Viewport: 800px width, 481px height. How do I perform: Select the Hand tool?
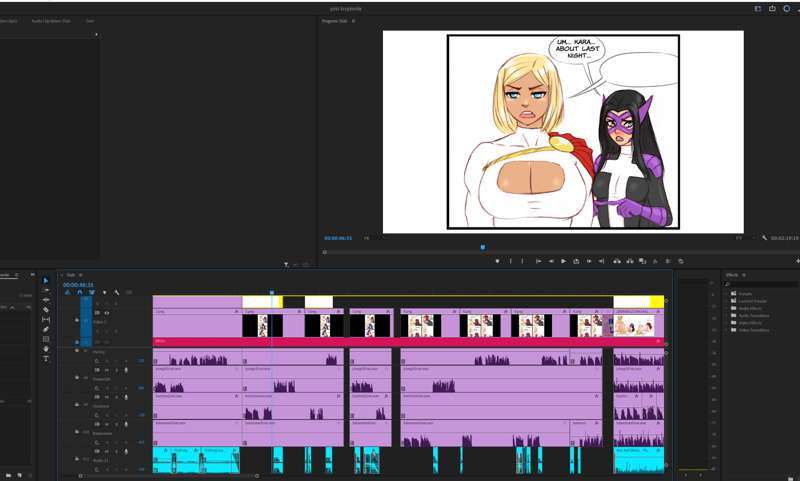(46, 349)
